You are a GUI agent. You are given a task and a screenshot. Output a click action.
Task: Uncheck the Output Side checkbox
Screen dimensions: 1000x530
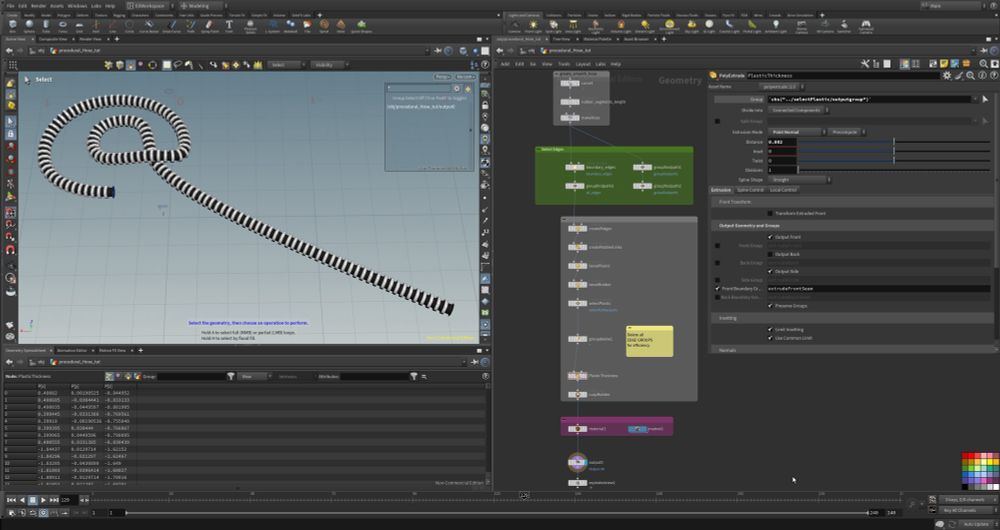click(770, 271)
